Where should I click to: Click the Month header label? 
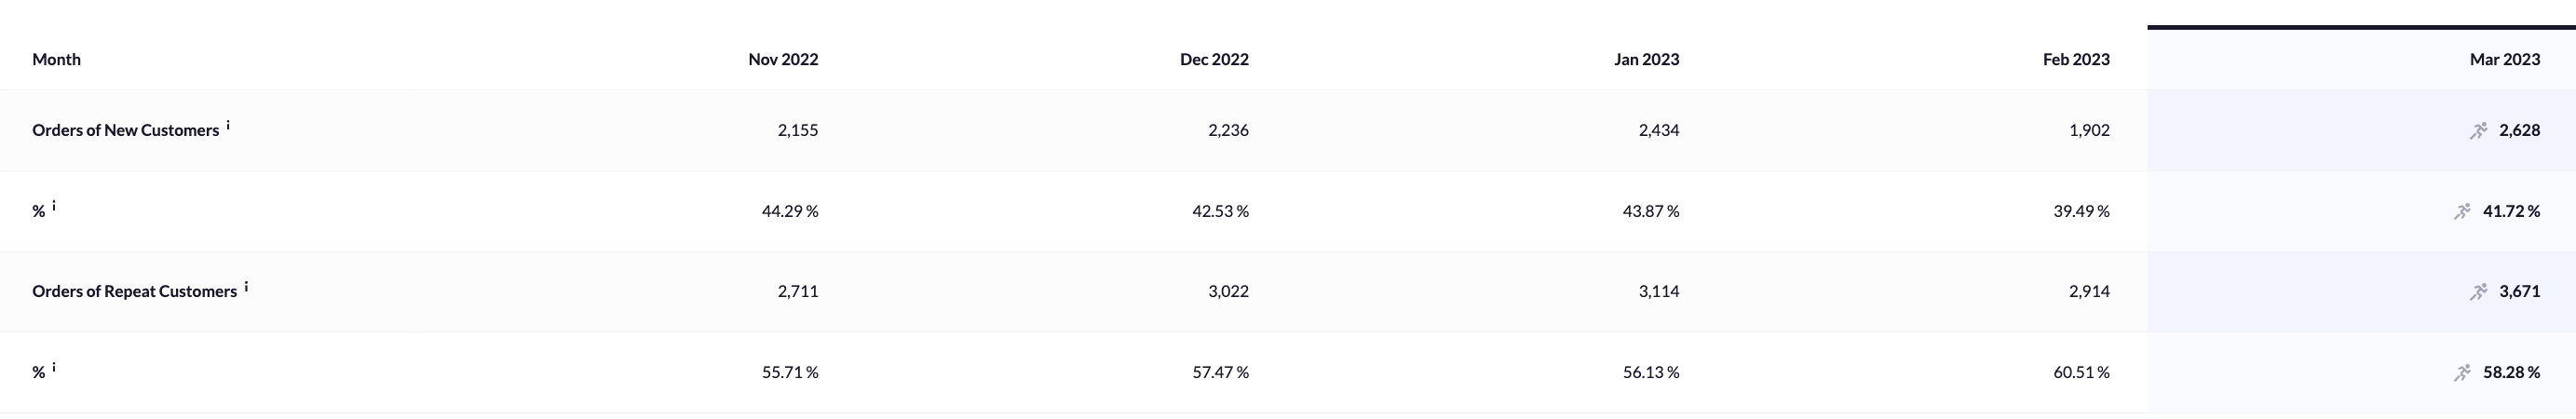pos(56,59)
